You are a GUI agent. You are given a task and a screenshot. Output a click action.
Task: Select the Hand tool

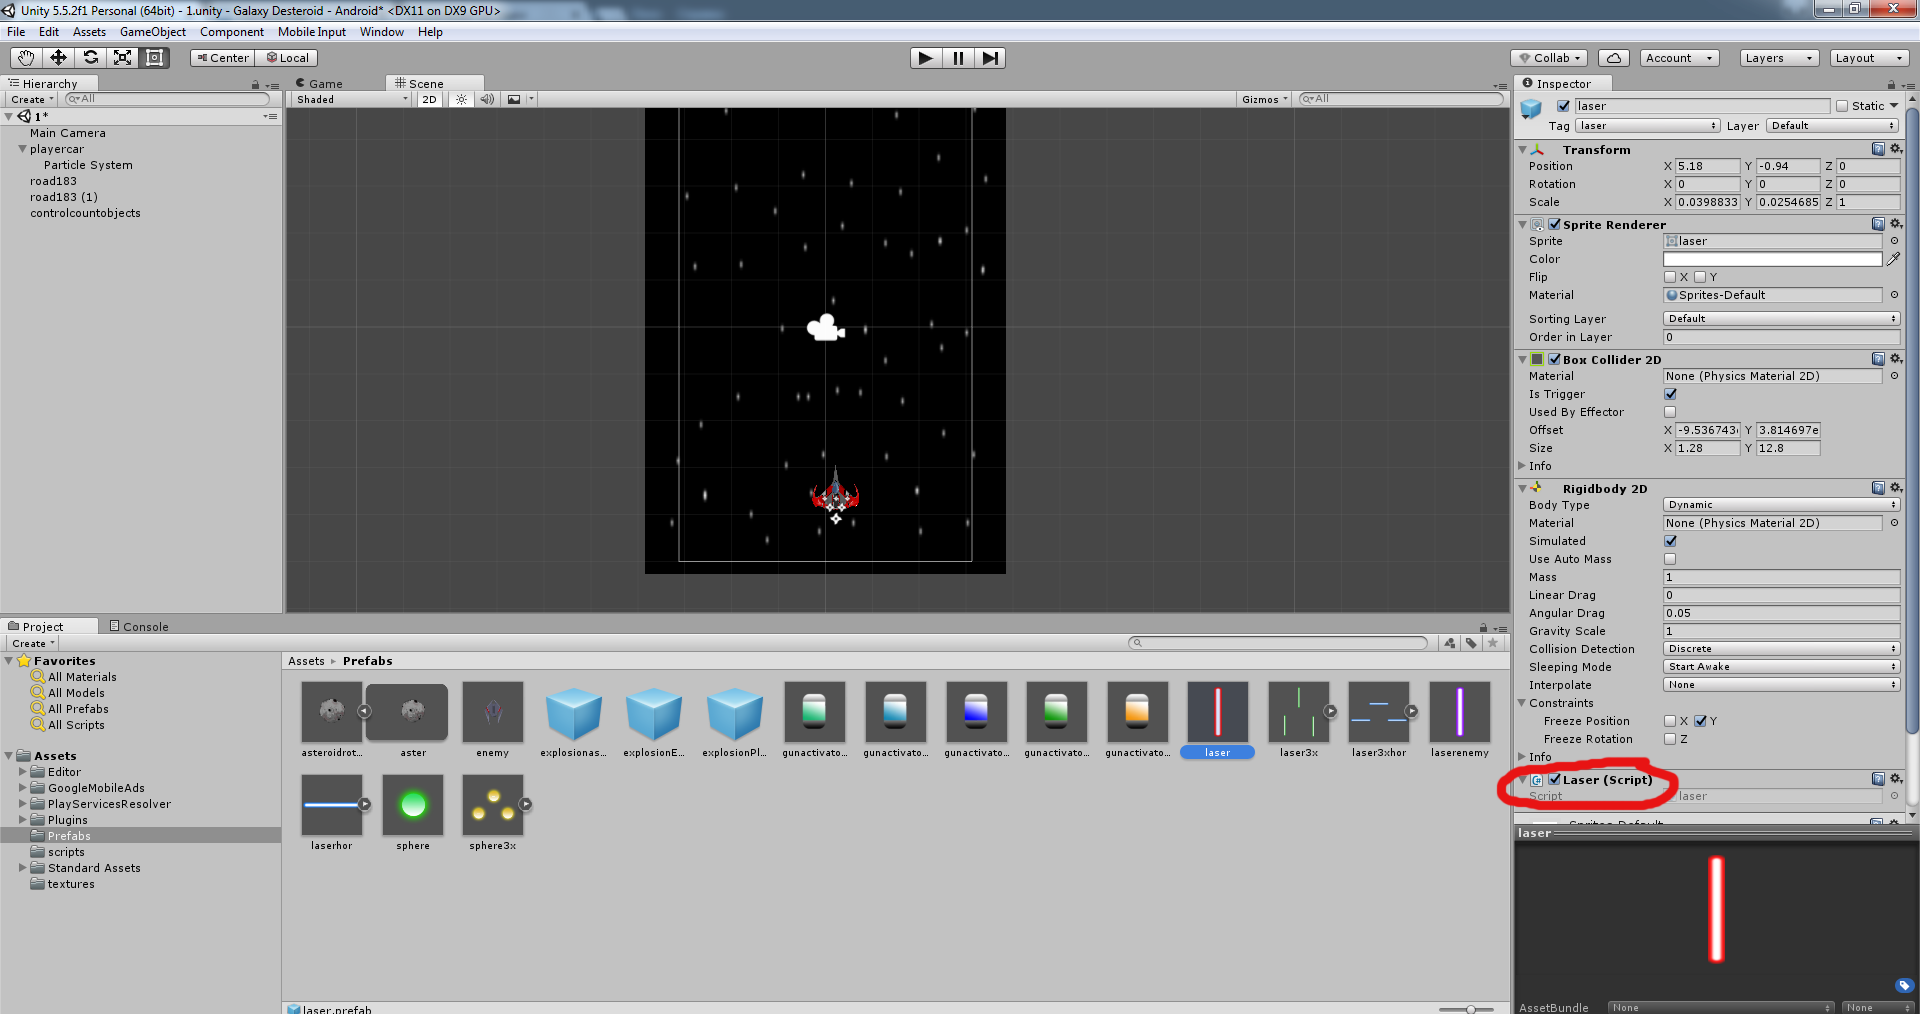pyautogui.click(x=26, y=58)
